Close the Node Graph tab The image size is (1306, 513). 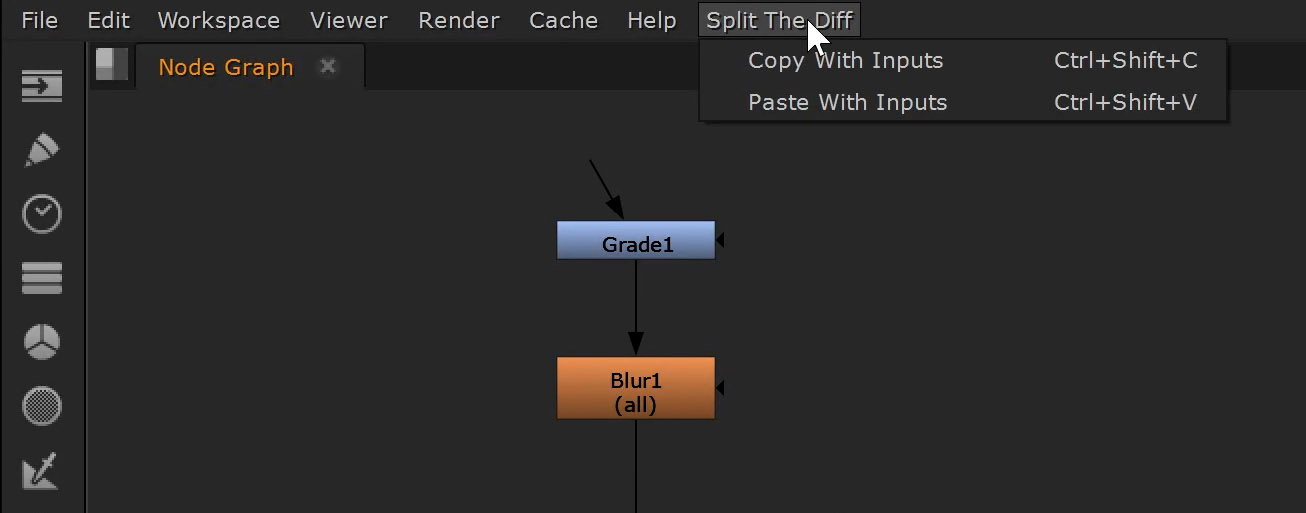327,66
